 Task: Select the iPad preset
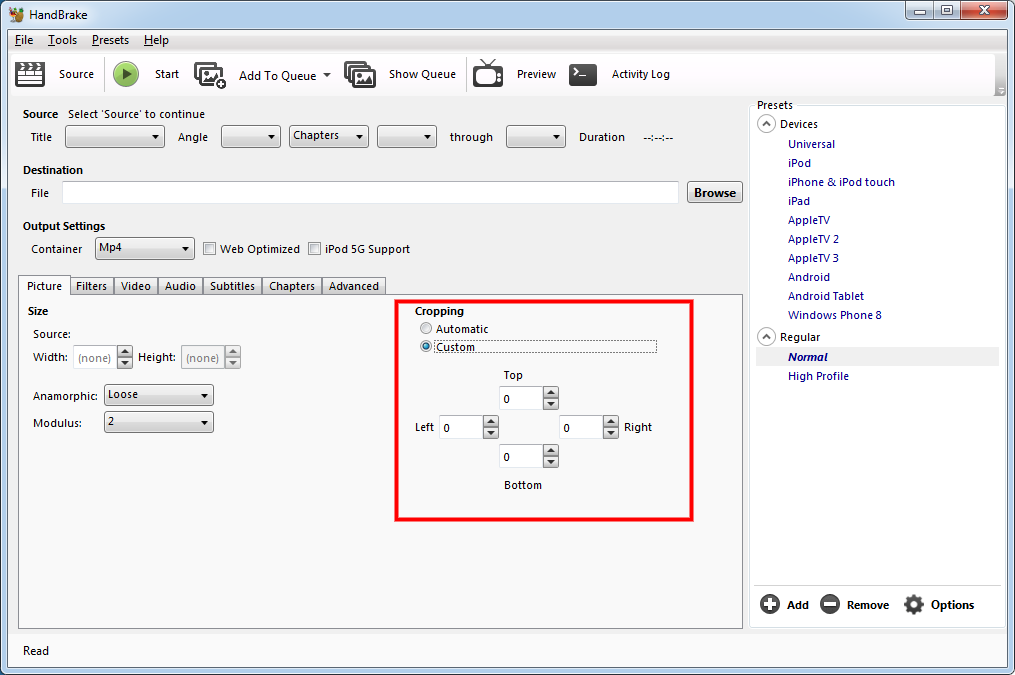[x=799, y=201]
